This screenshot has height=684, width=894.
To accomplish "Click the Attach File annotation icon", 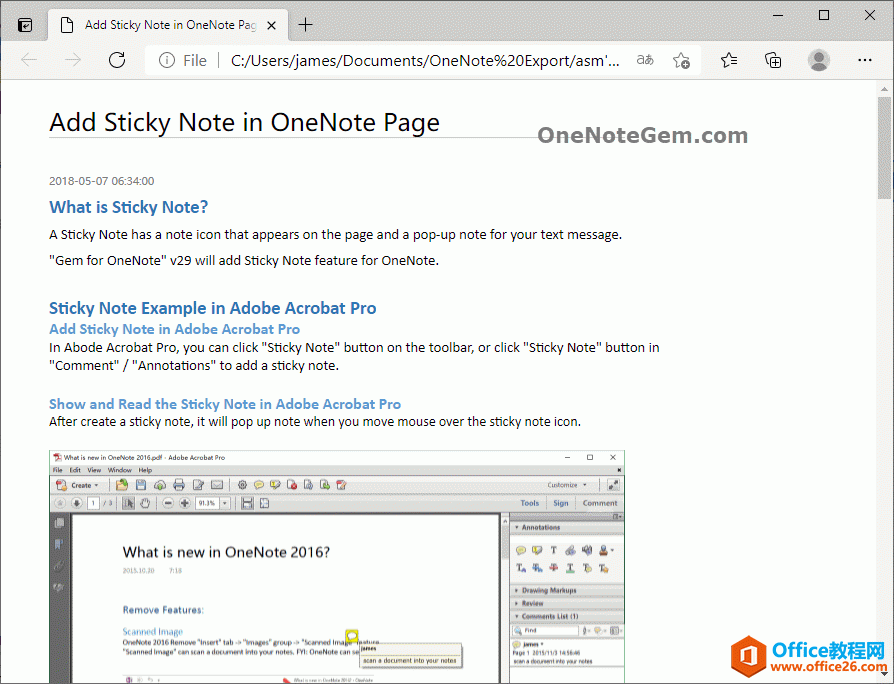I will point(569,550).
